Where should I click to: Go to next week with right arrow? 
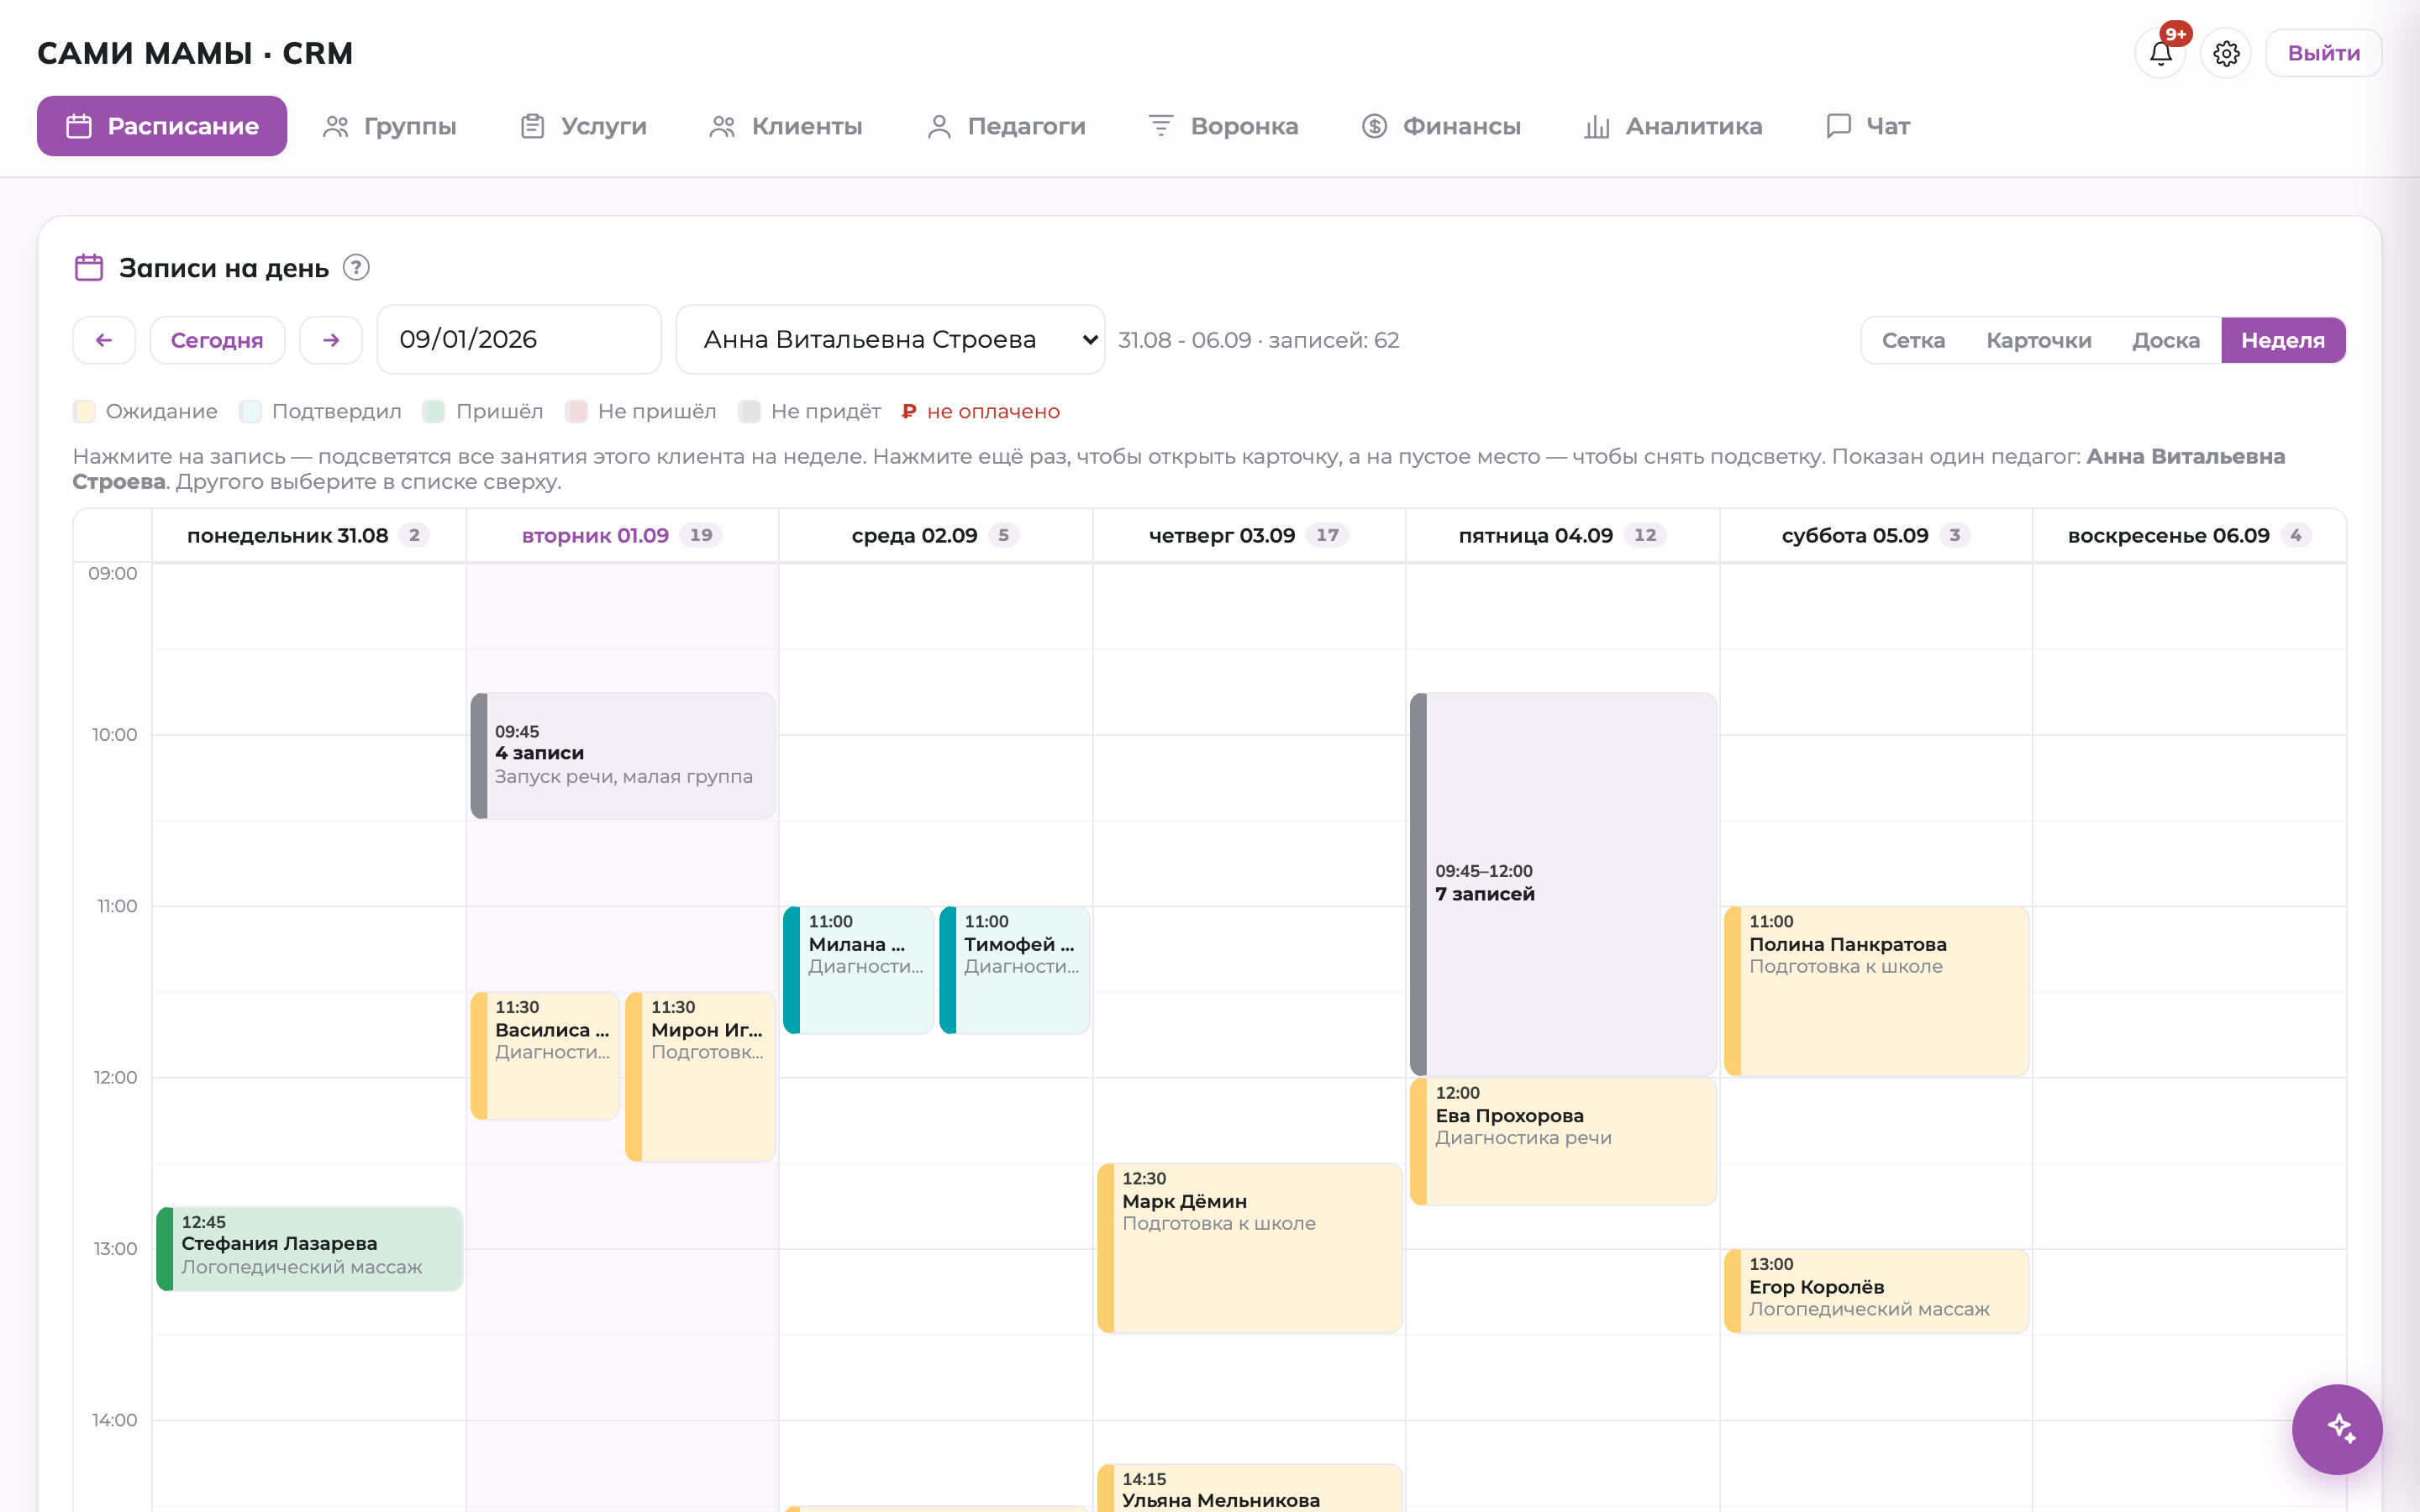coord(331,340)
